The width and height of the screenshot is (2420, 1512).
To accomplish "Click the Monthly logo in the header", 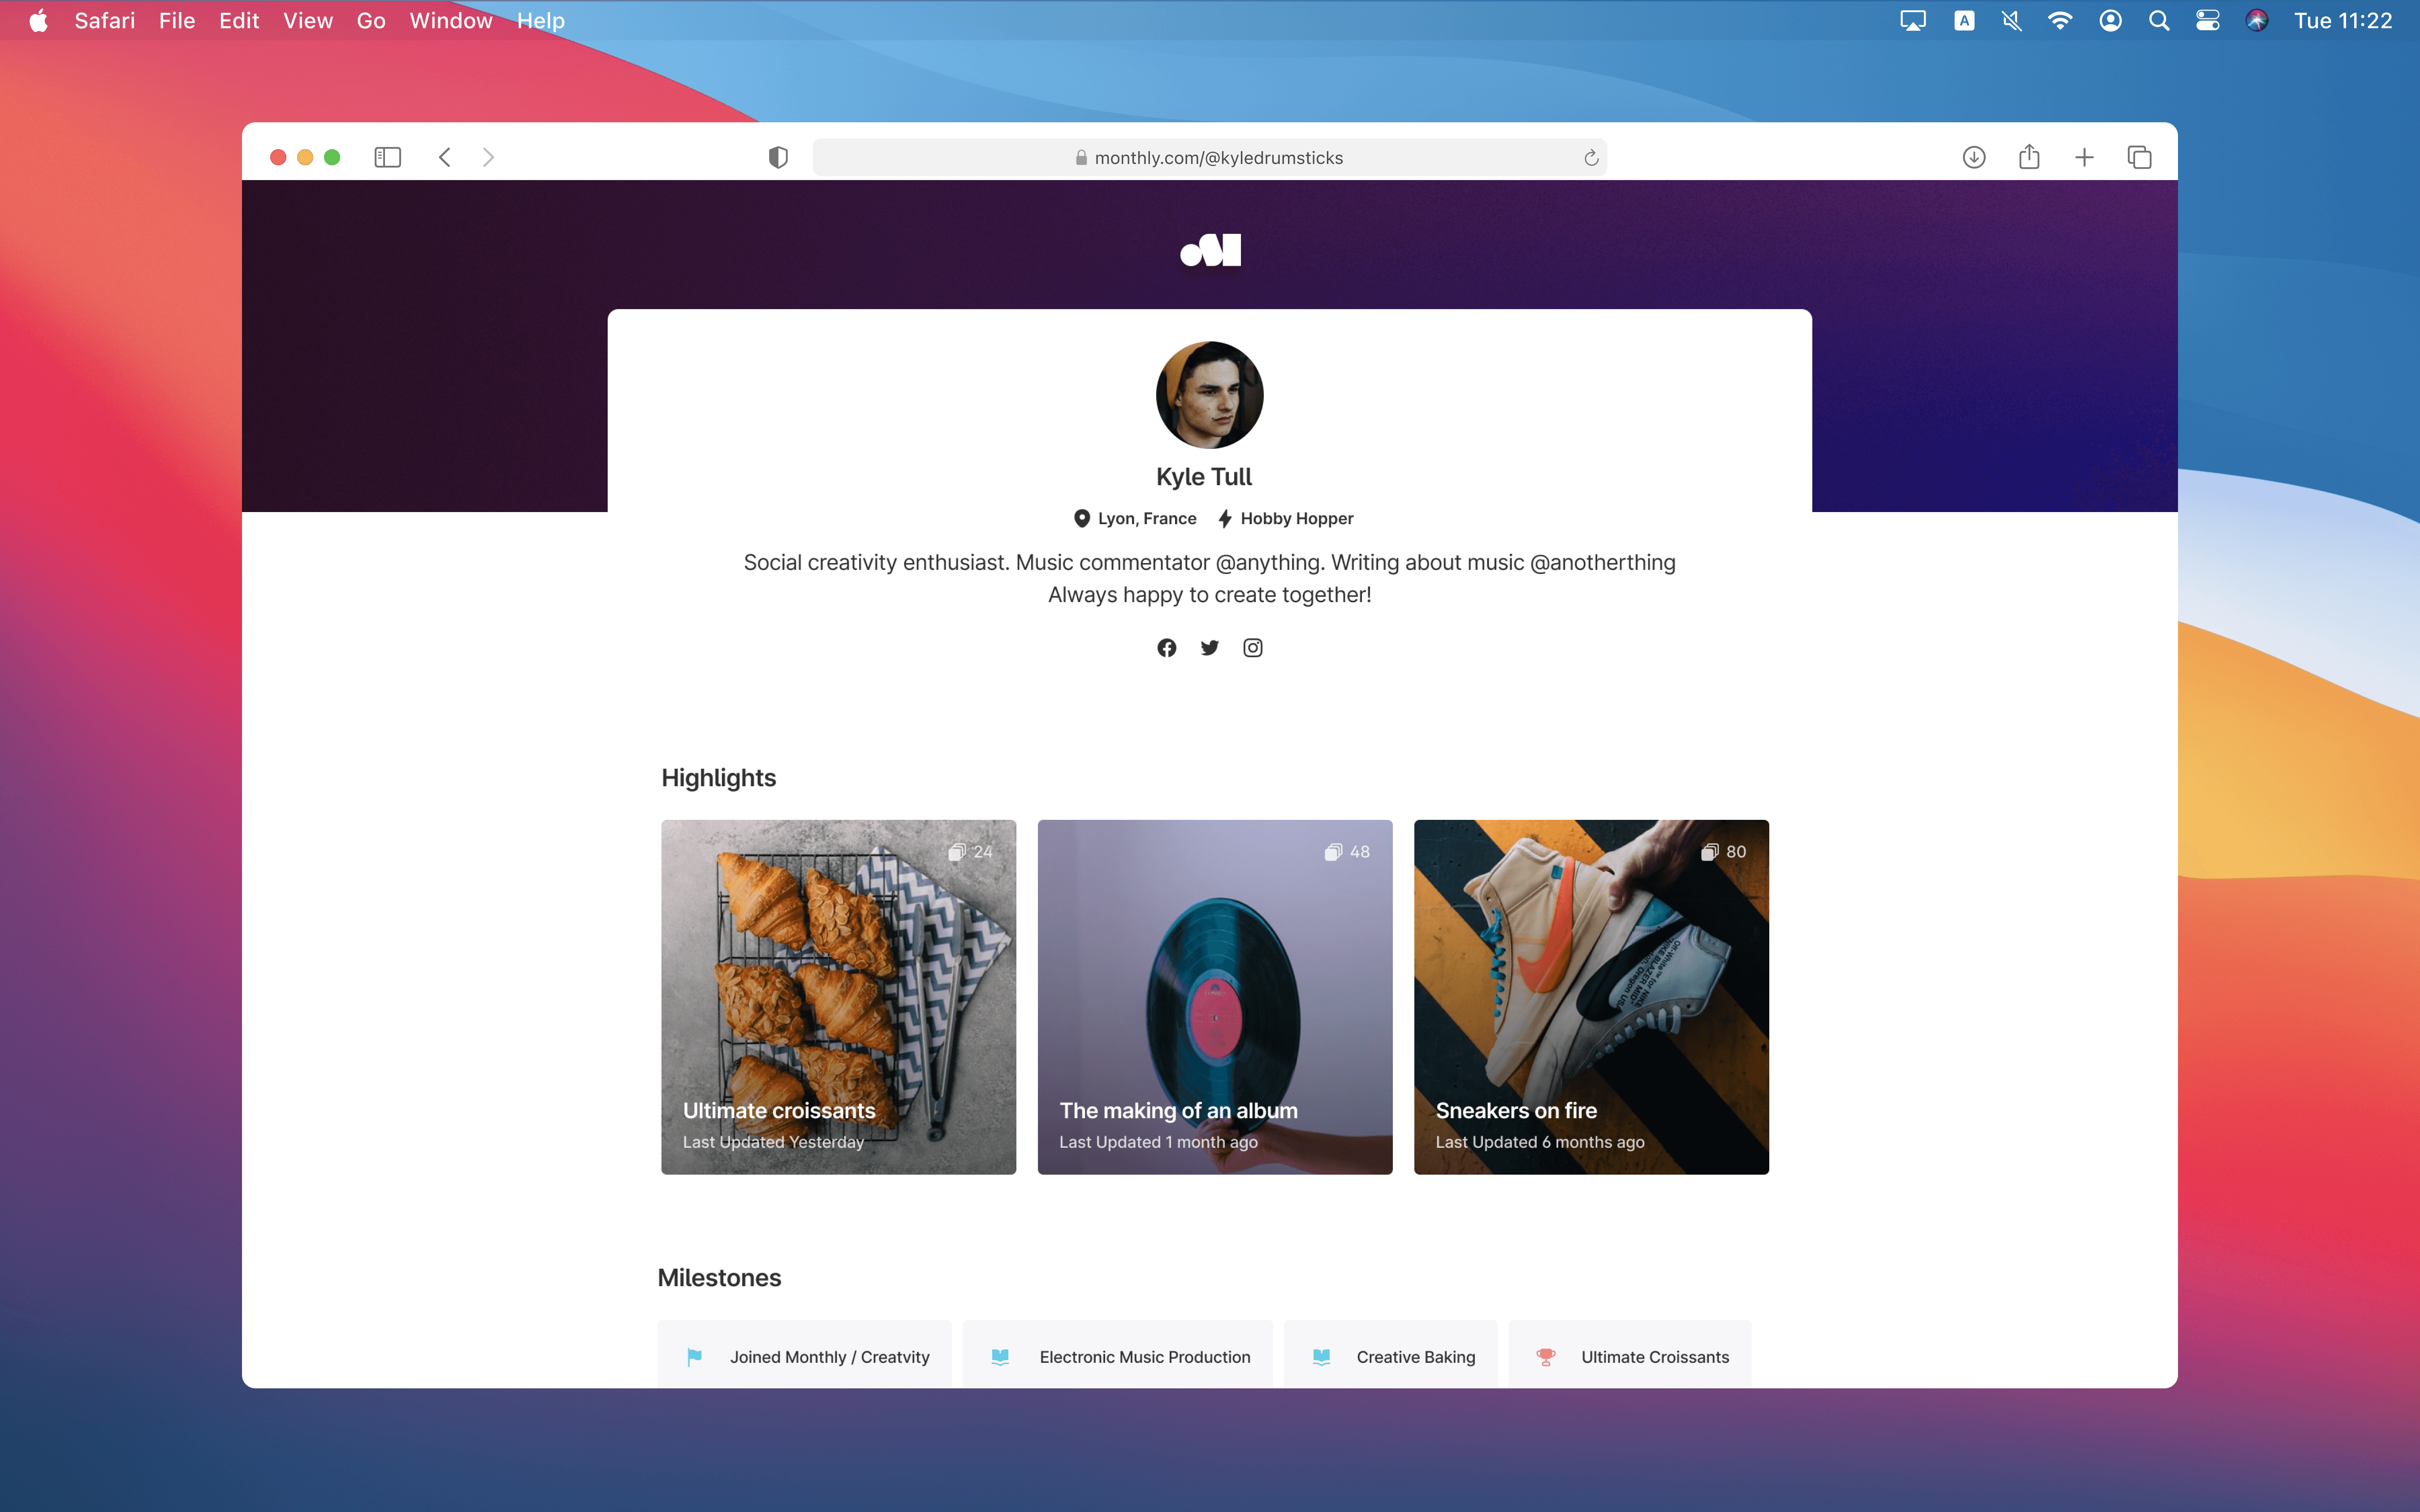I will click(1210, 250).
